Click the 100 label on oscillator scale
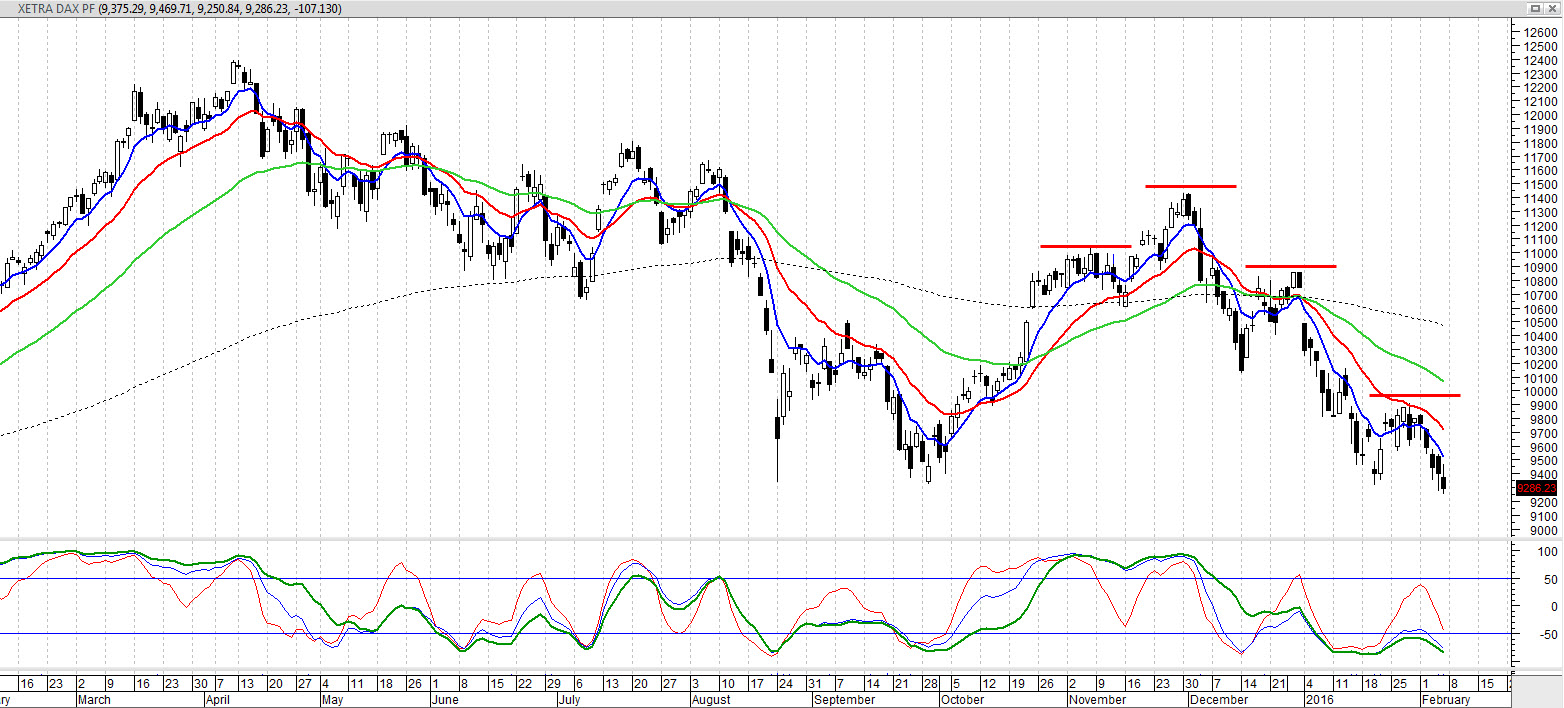The image size is (1564, 708). tap(1548, 552)
